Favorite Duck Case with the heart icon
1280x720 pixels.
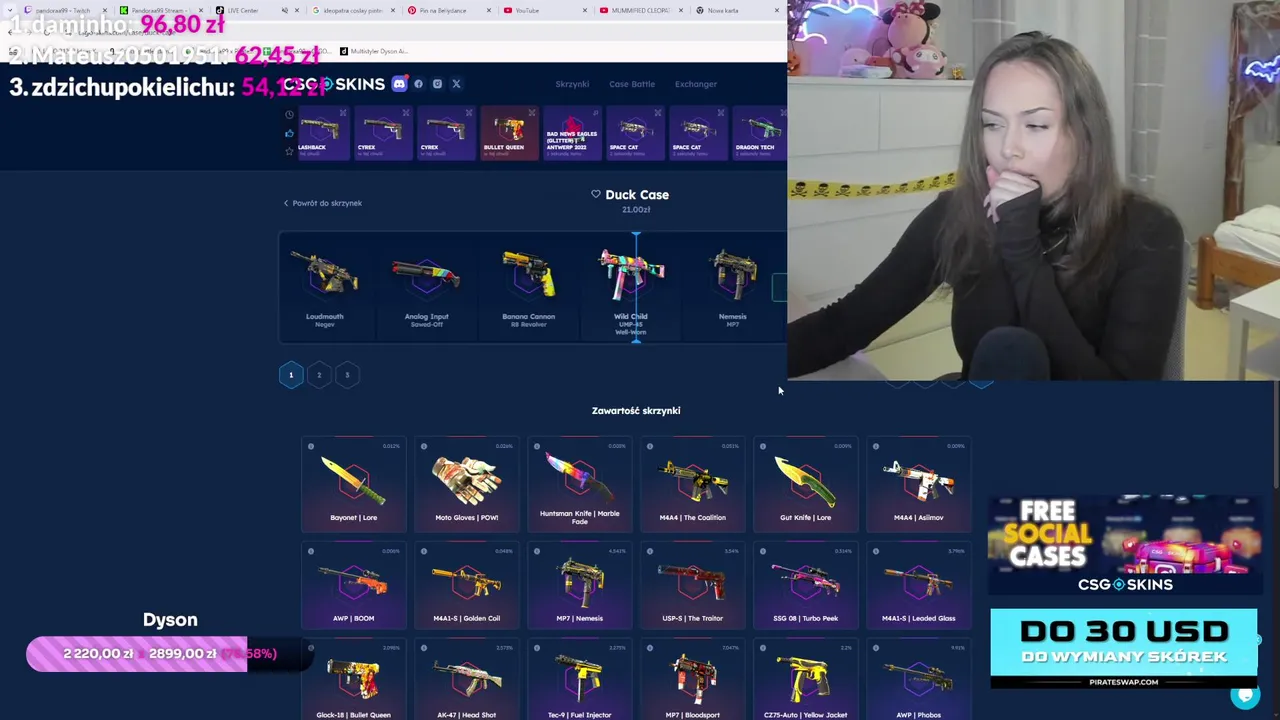pyautogui.click(x=596, y=194)
